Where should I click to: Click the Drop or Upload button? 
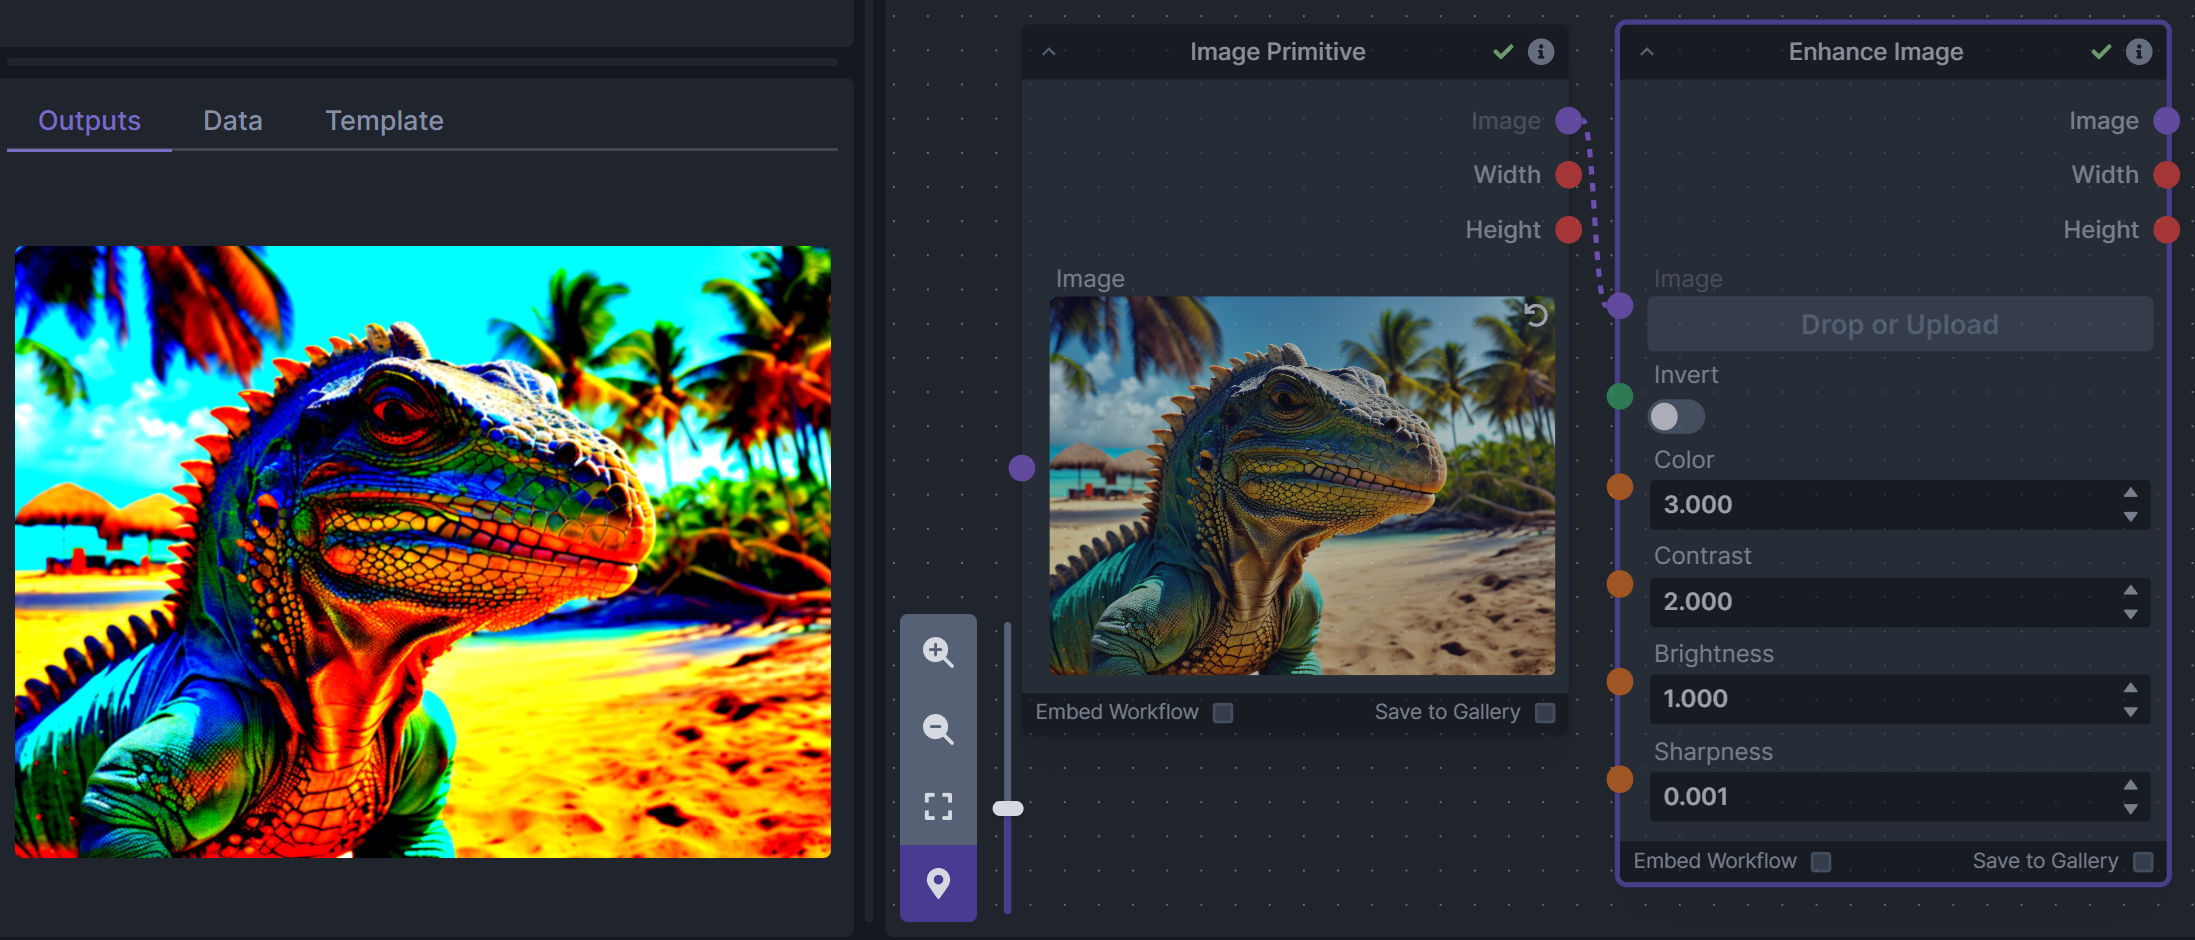pyautogui.click(x=1900, y=324)
